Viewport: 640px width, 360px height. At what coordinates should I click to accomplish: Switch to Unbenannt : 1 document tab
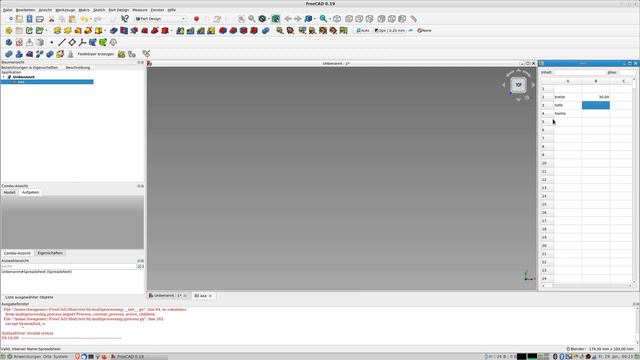click(x=167, y=296)
